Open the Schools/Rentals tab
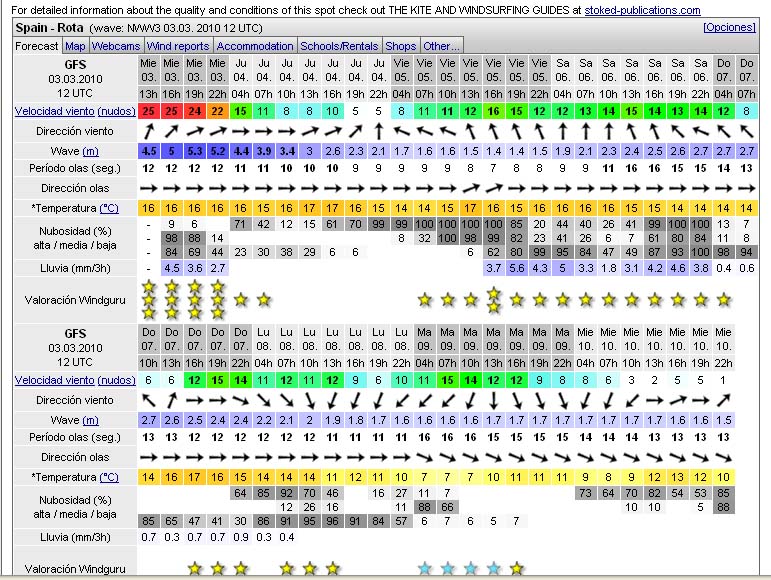This screenshot has width=771, height=580. pos(340,46)
